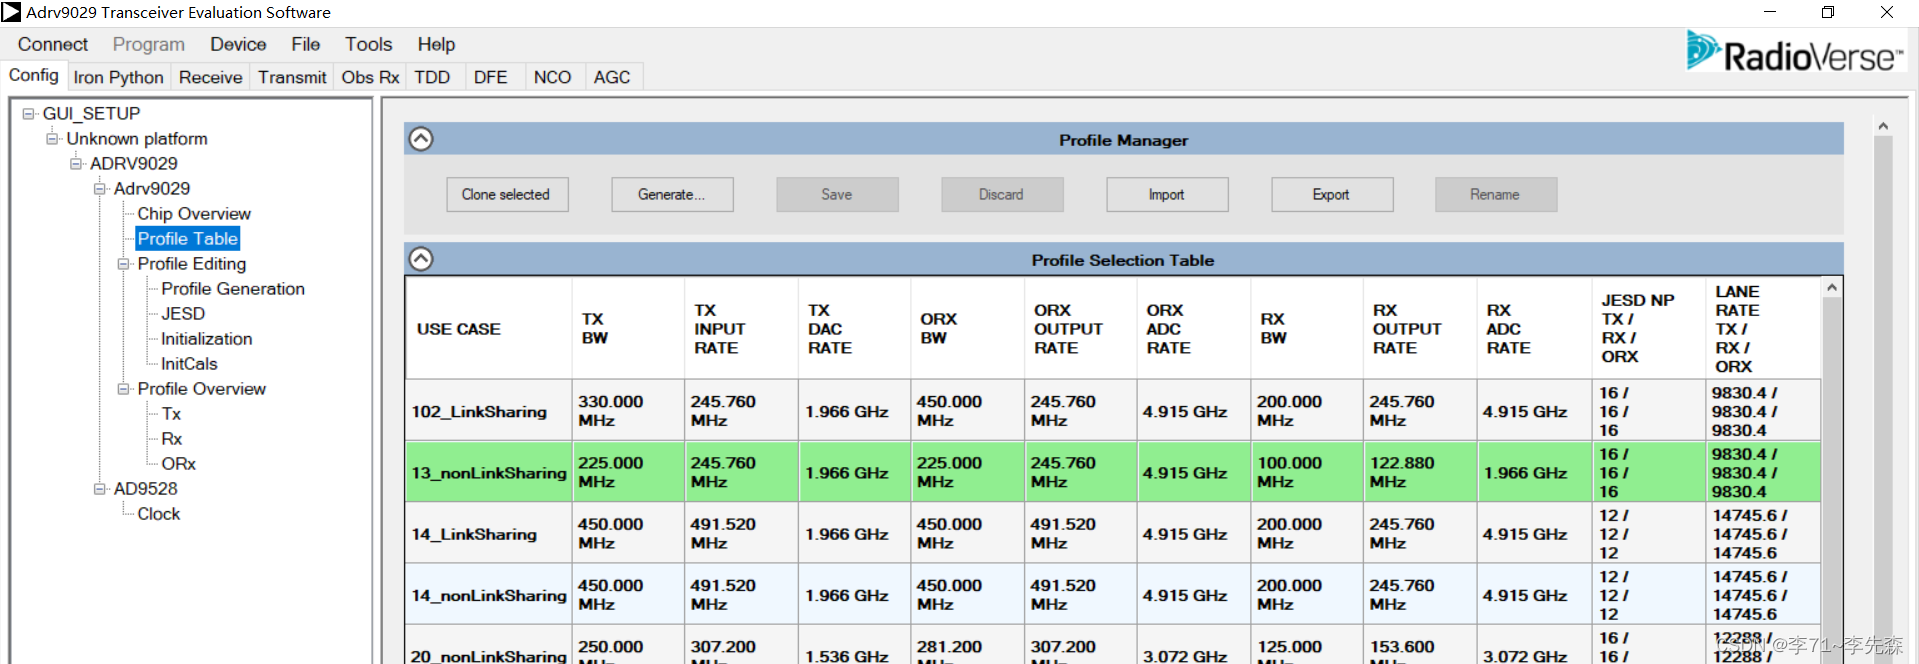
Task: Select Initialization in the tree
Action: pos(207,339)
